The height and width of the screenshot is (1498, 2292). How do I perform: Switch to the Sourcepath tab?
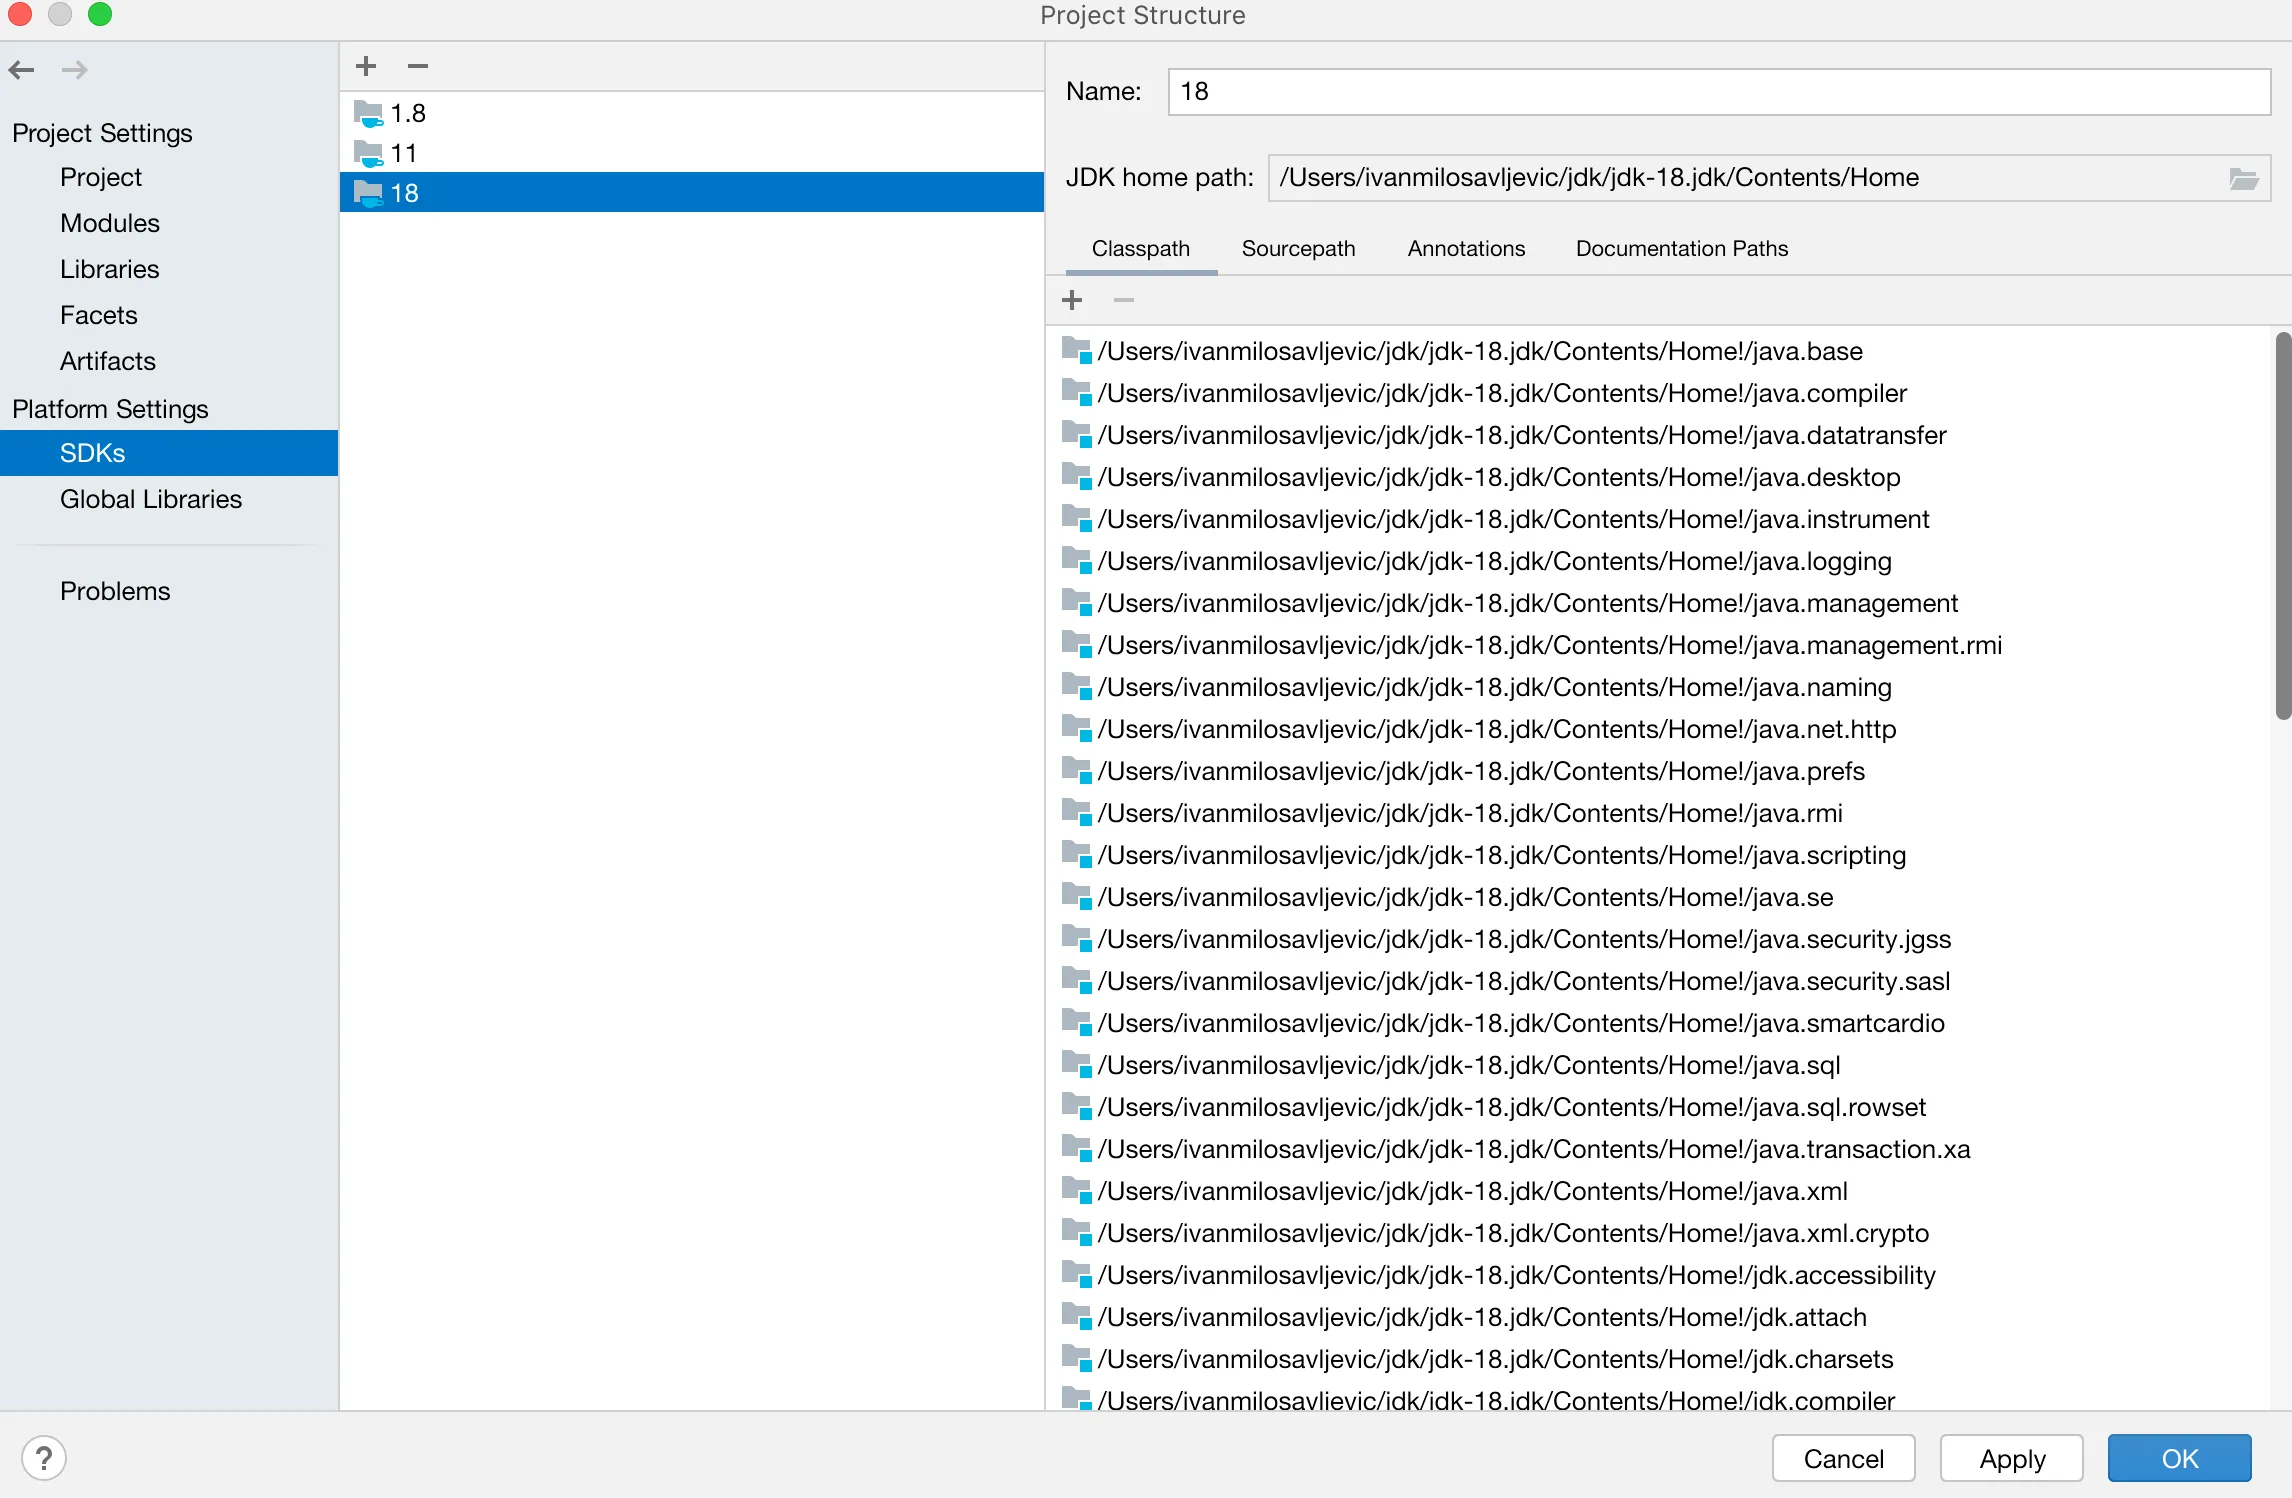(1298, 248)
